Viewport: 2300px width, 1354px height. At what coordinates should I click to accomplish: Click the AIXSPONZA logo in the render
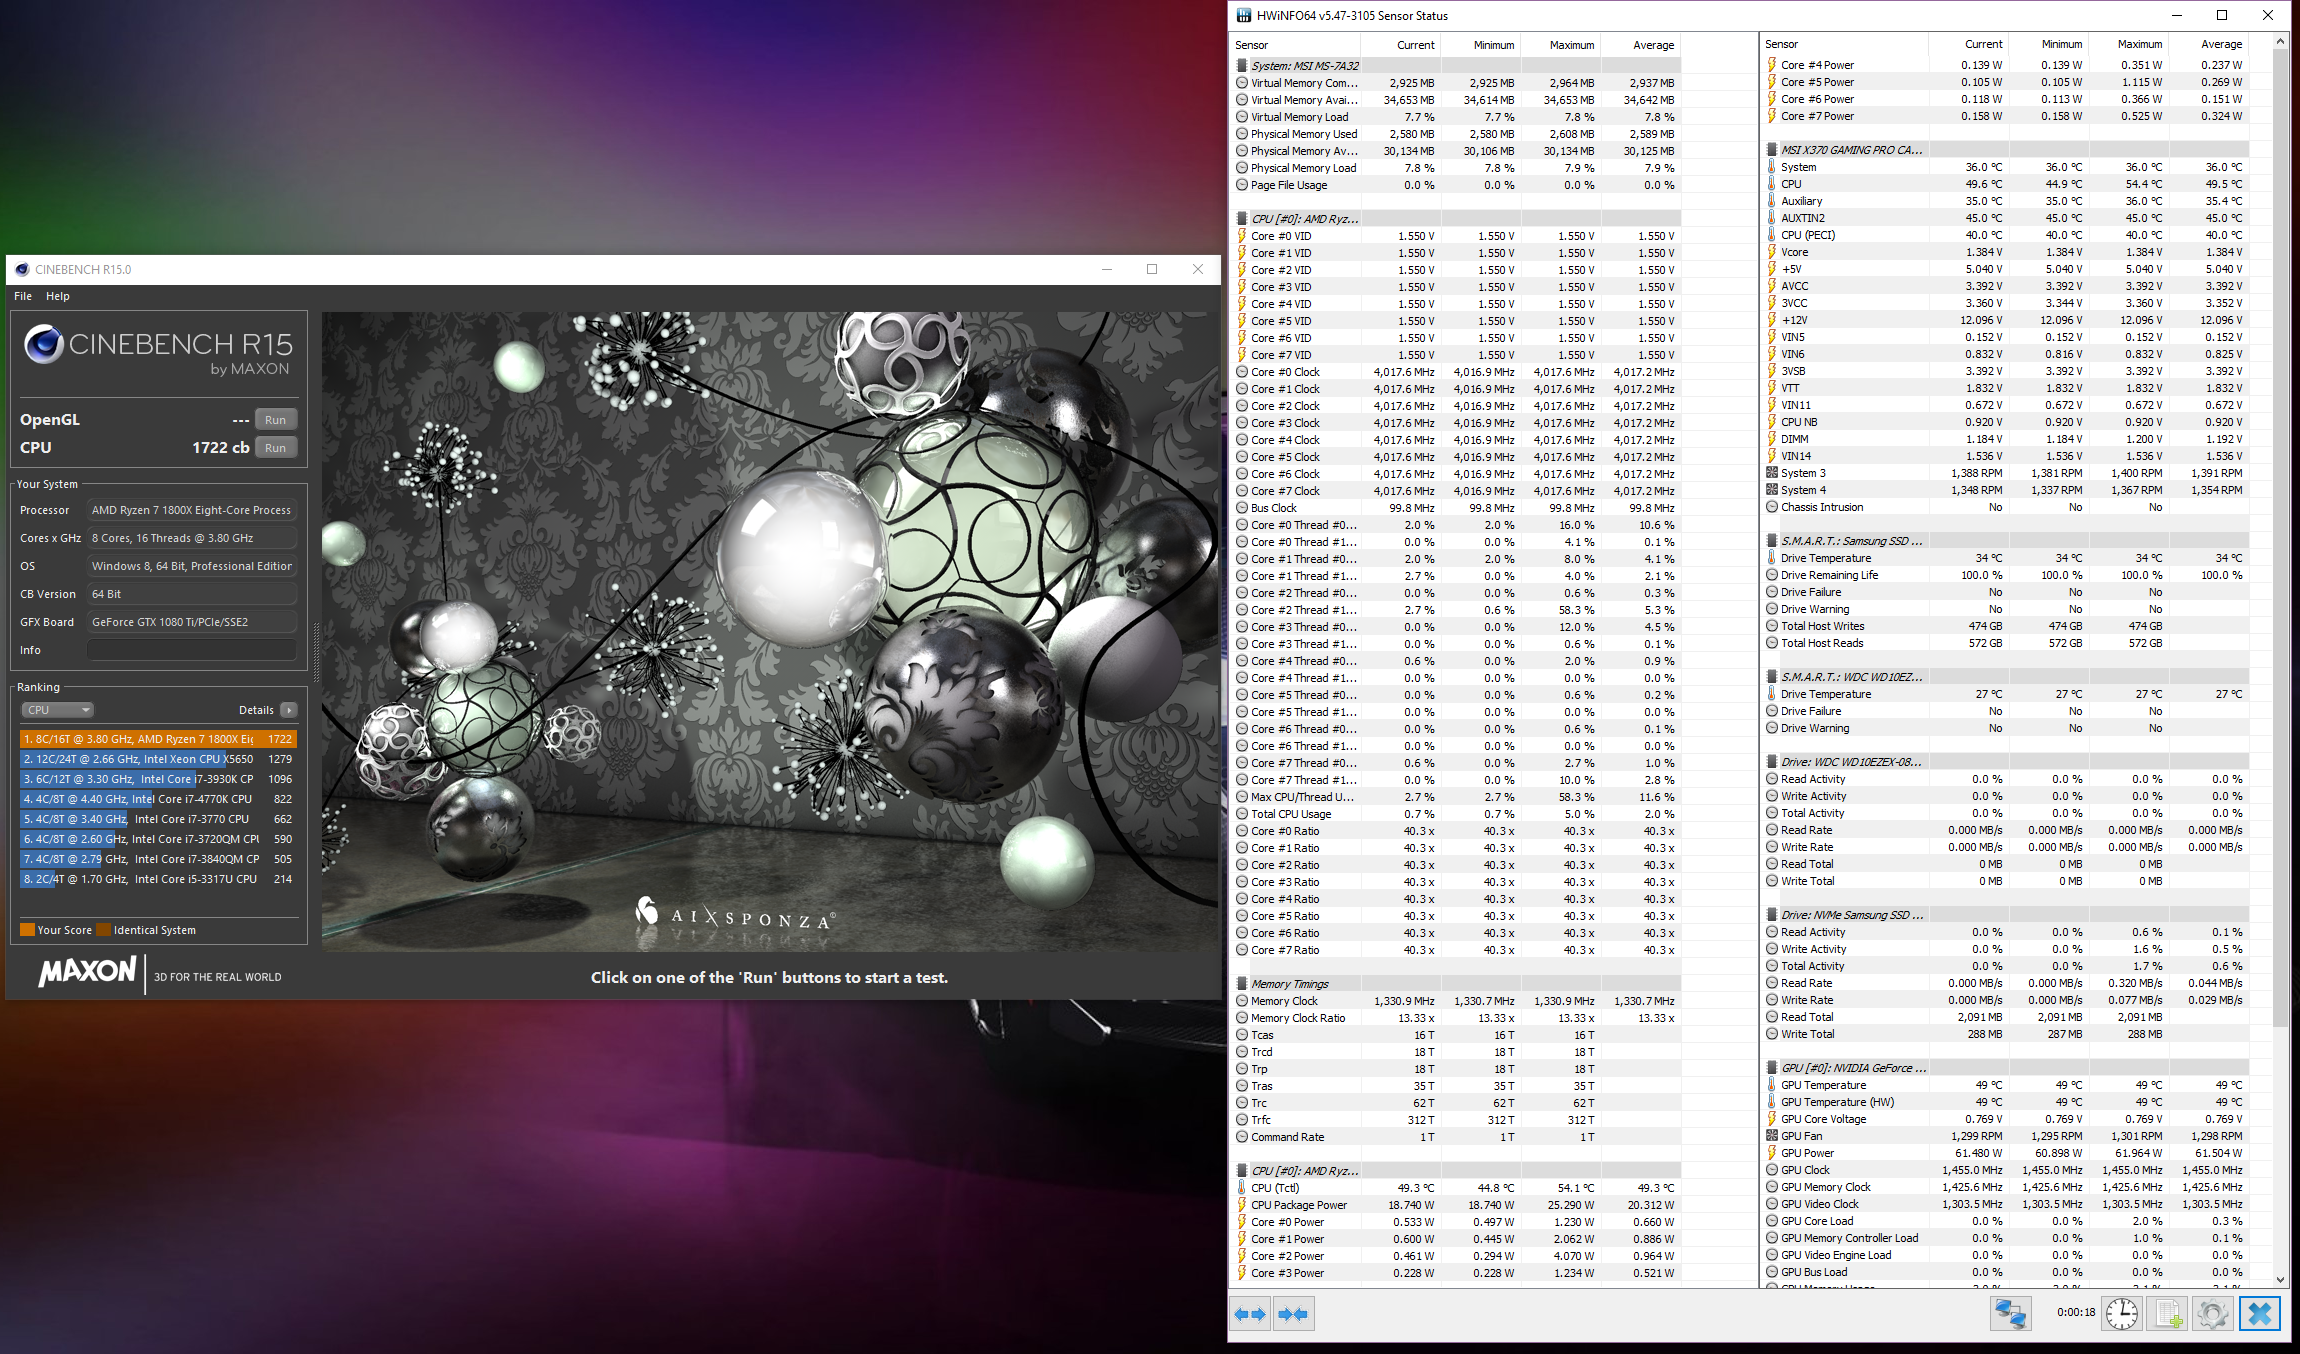(735, 913)
